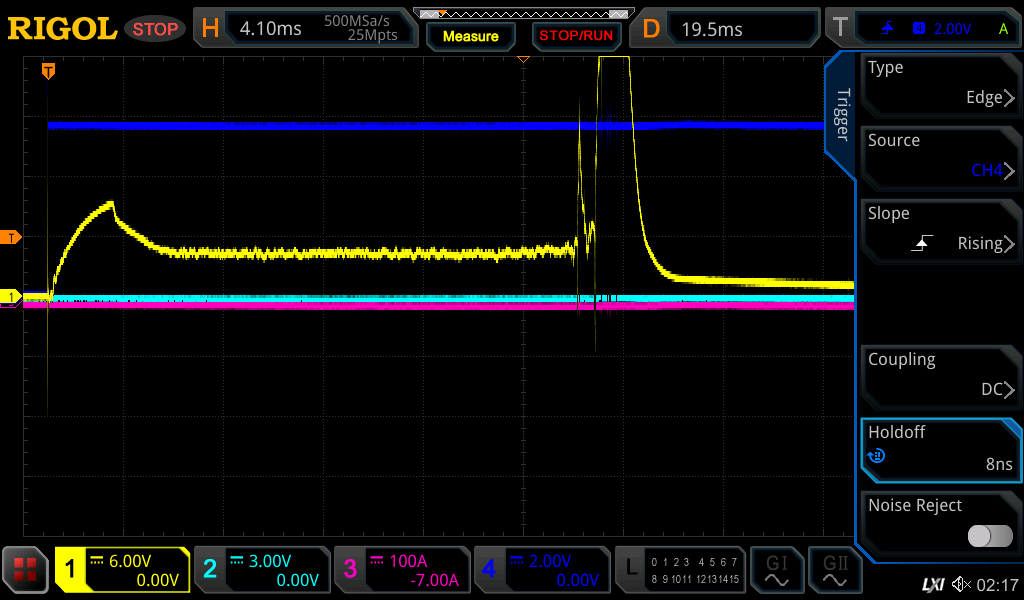Screen dimensions: 1024x600
Task: Expand the trigger Type Edge option
Action: [x=940, y=83]
